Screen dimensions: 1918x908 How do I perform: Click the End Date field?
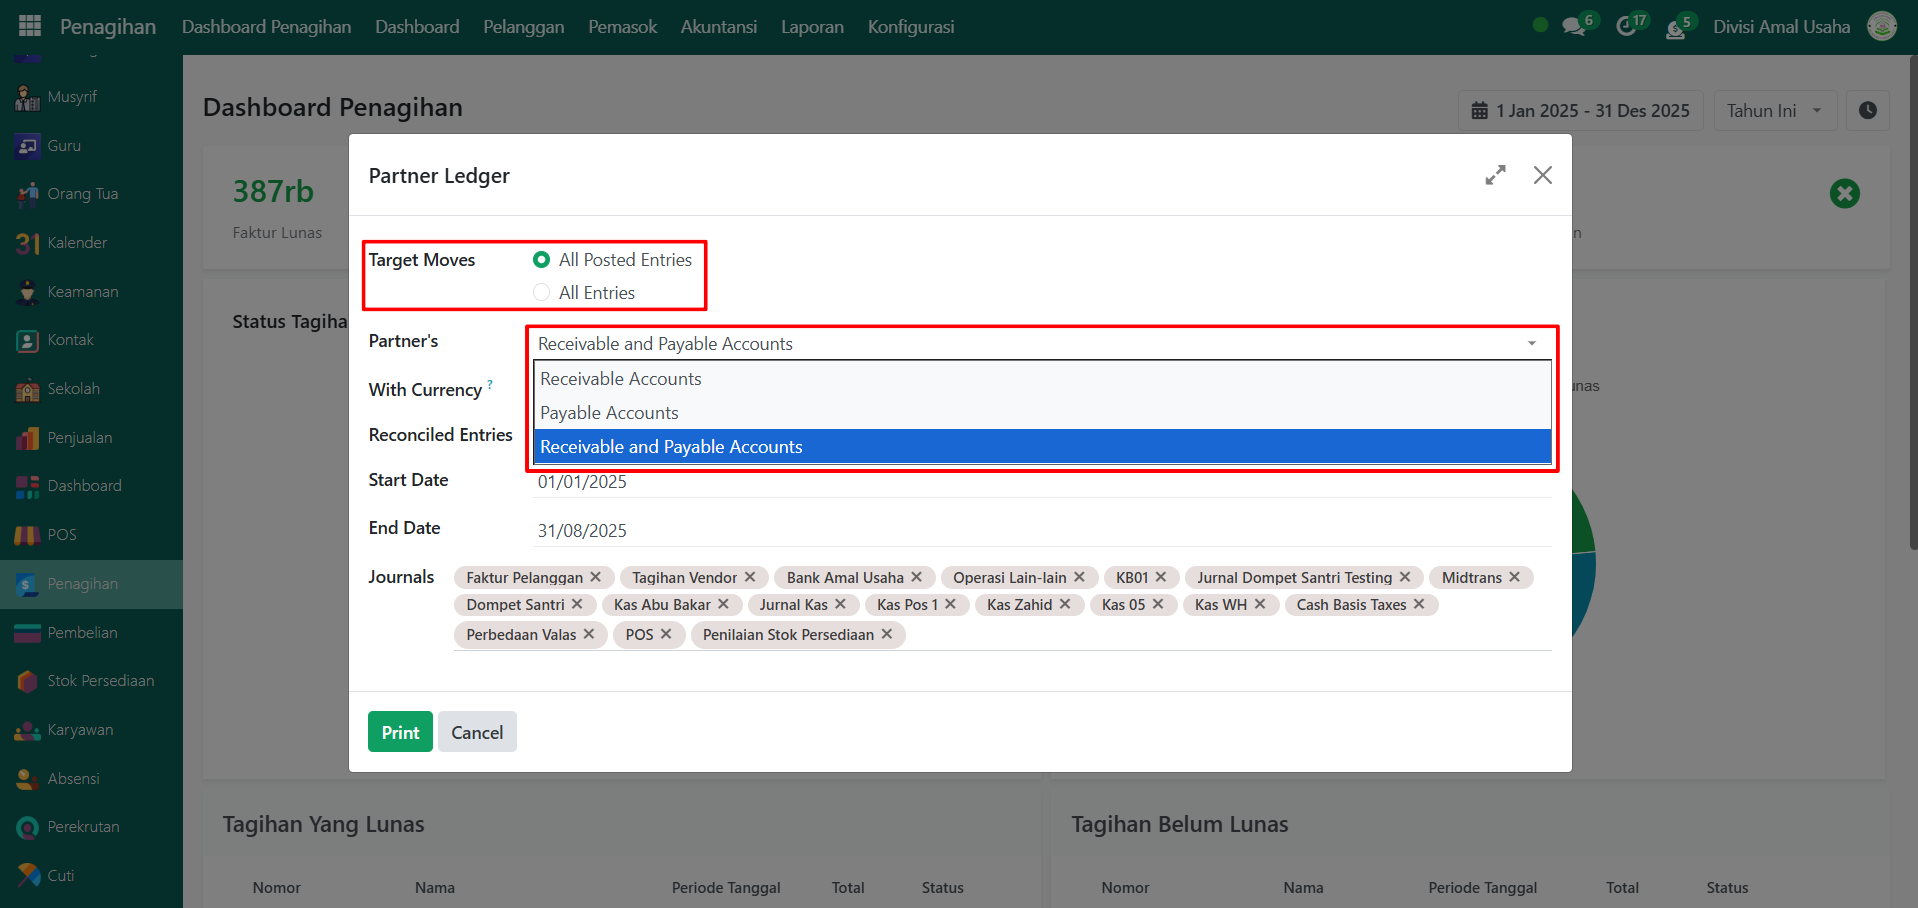tap(1040, 530)
